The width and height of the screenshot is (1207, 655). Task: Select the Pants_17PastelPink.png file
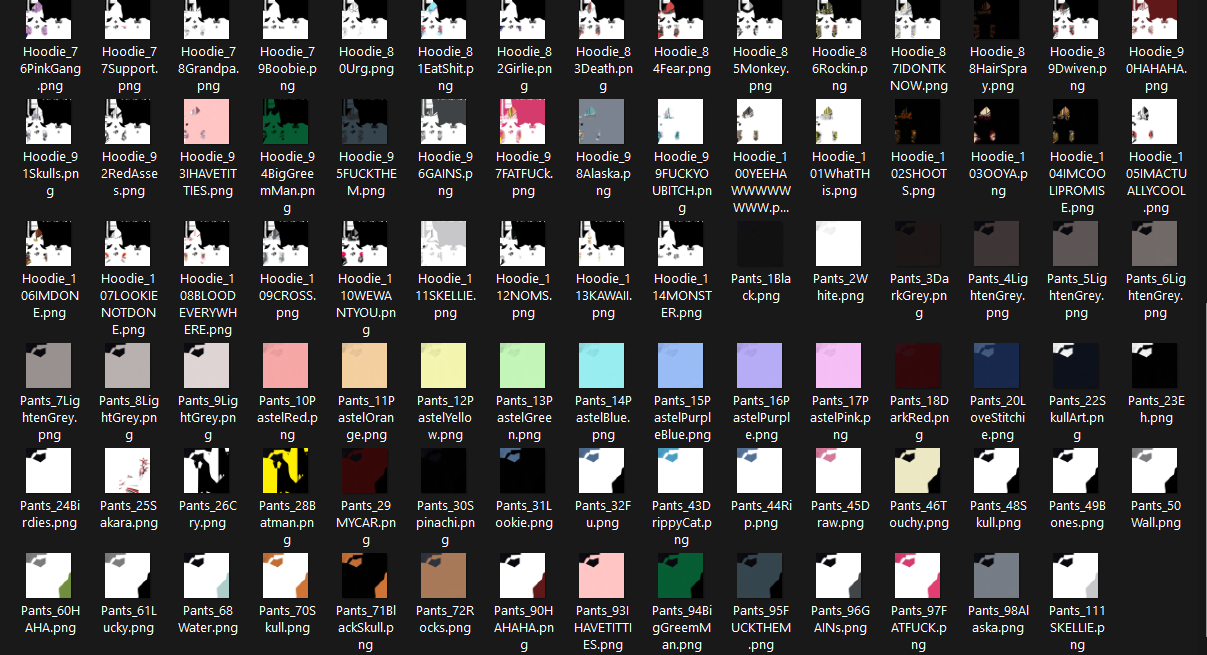point(838,392)
